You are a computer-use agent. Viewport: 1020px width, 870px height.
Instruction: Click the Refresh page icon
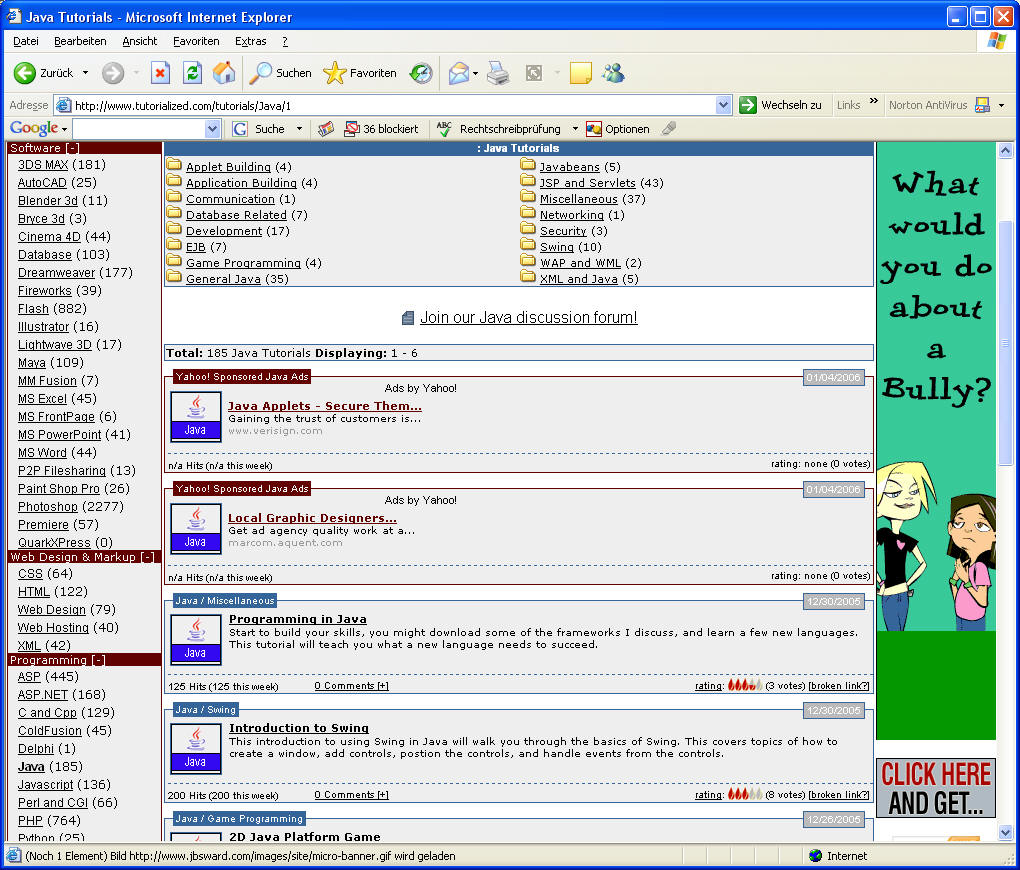[192, 73]
